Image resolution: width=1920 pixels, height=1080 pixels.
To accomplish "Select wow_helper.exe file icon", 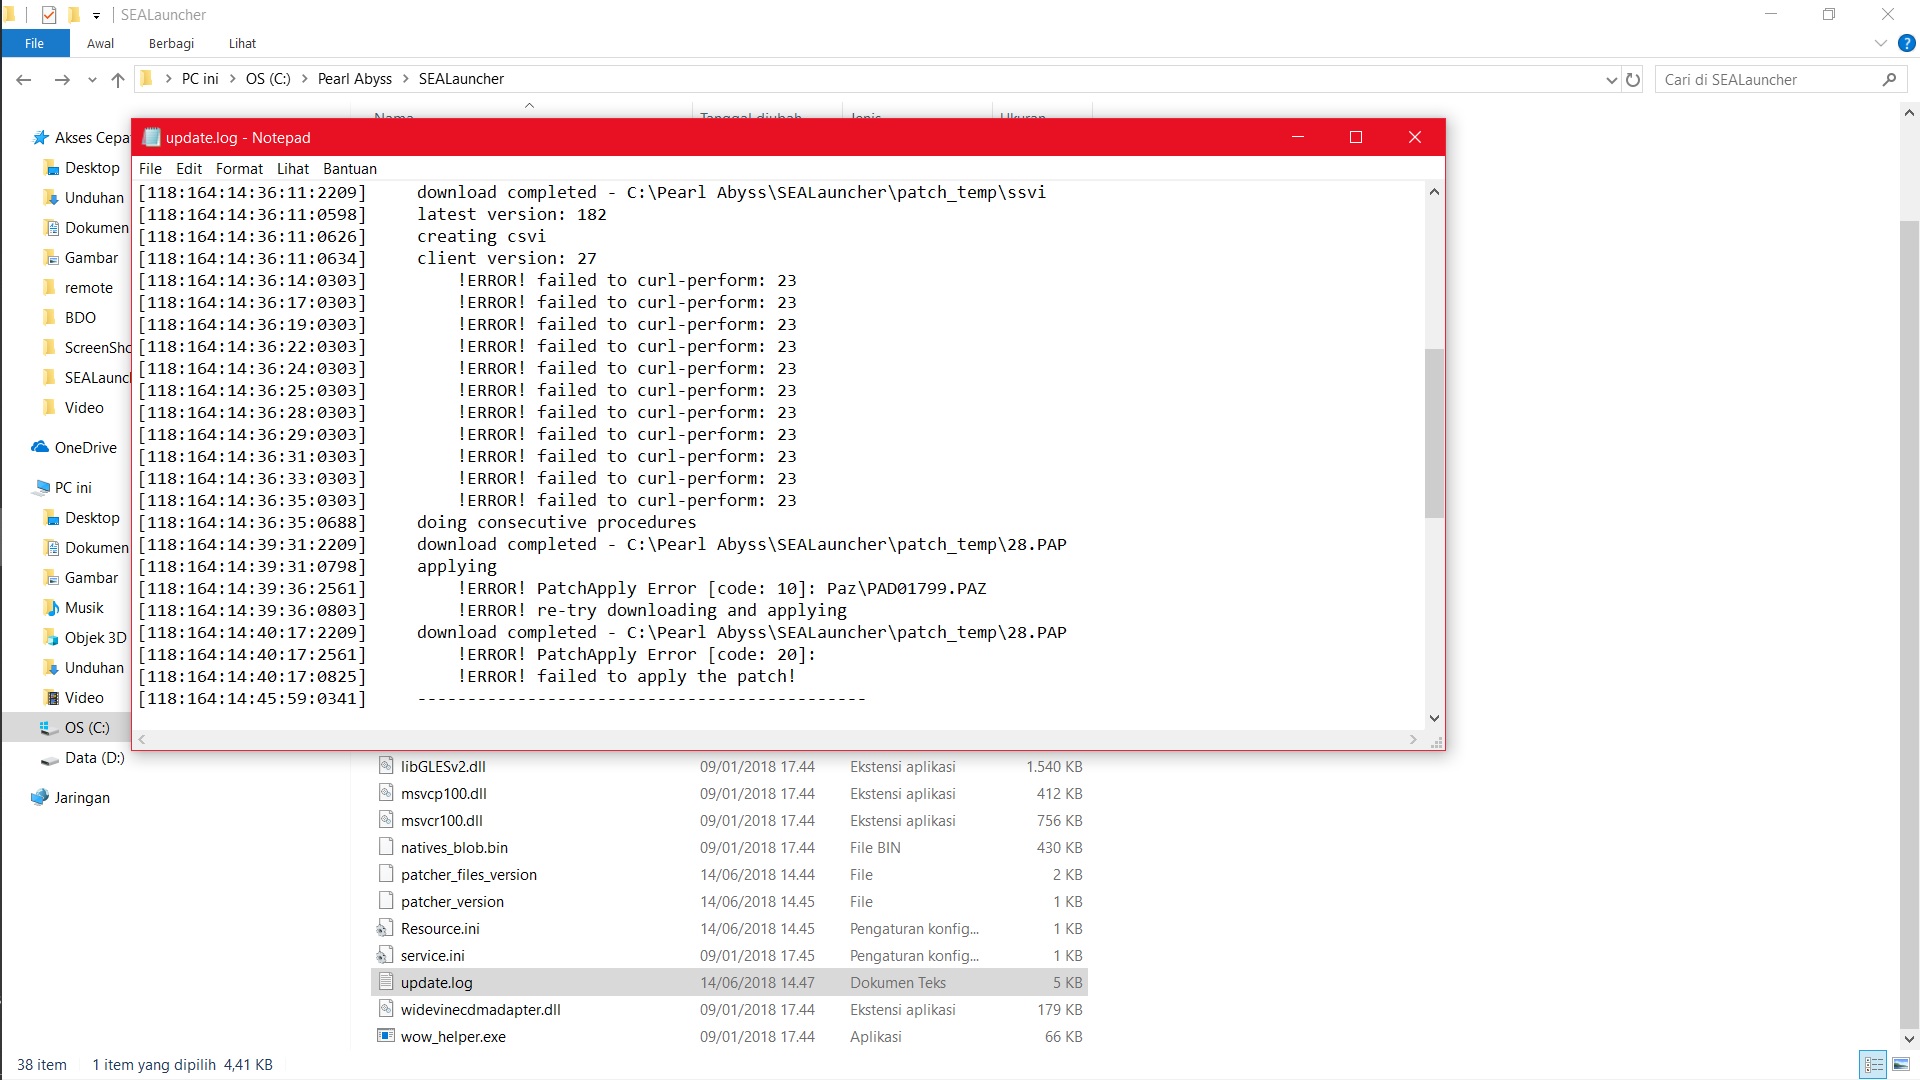I will (386, 1036).
